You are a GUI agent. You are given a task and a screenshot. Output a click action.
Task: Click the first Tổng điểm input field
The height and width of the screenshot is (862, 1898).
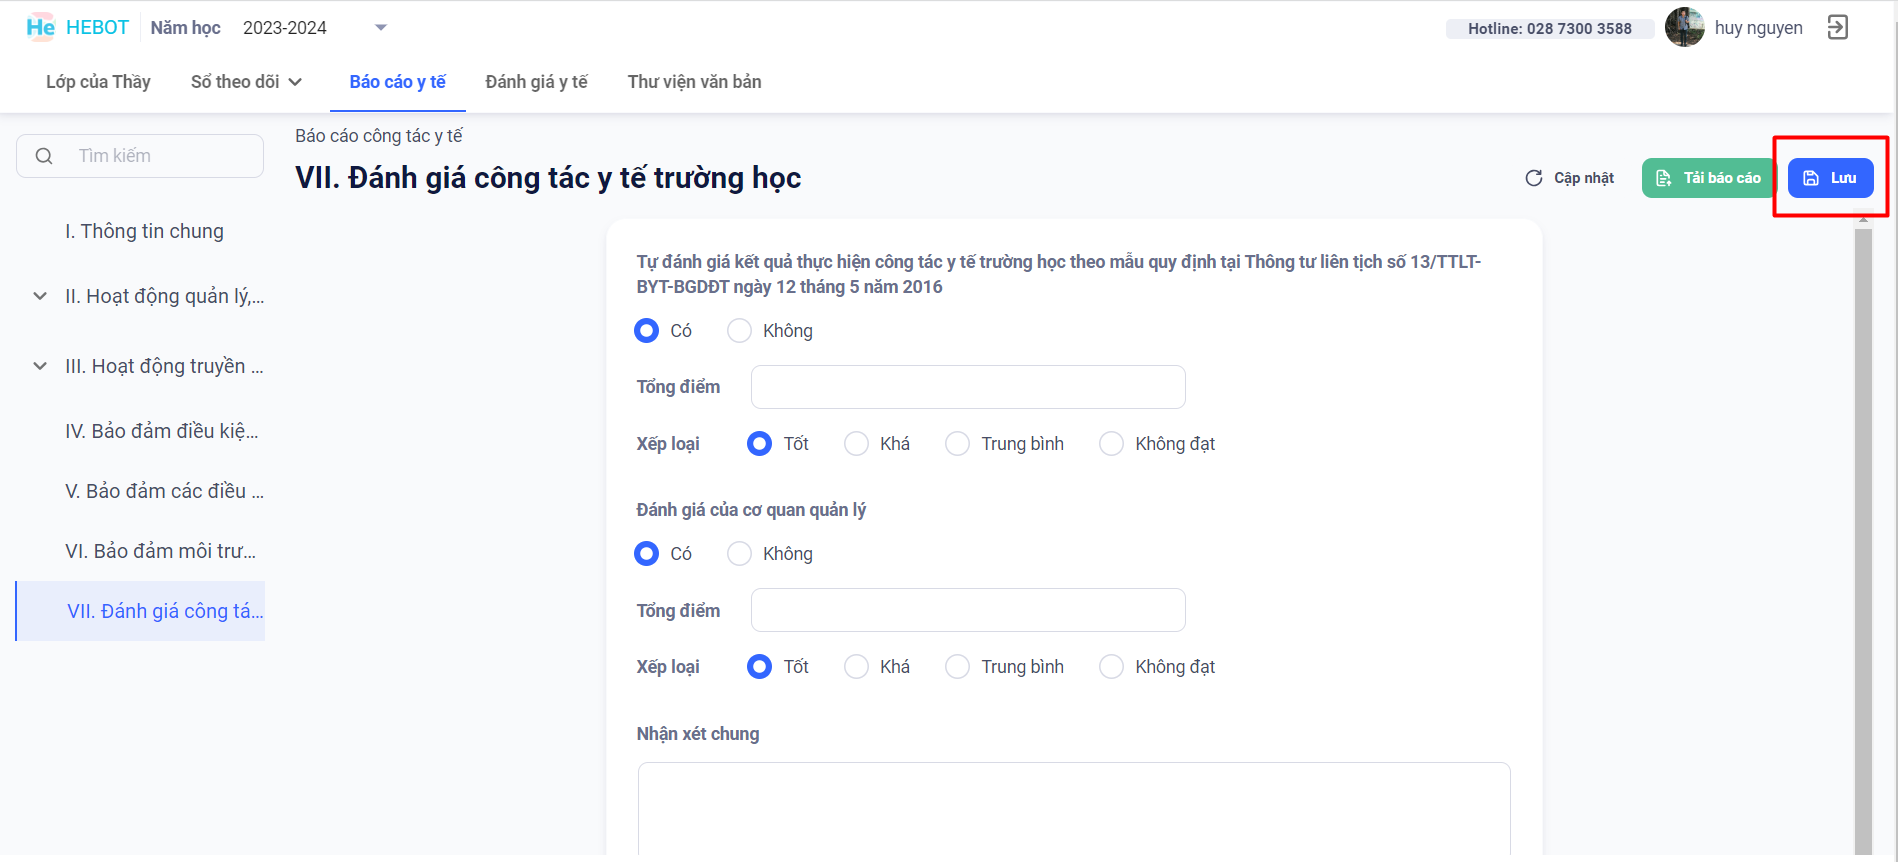point(967,387)
